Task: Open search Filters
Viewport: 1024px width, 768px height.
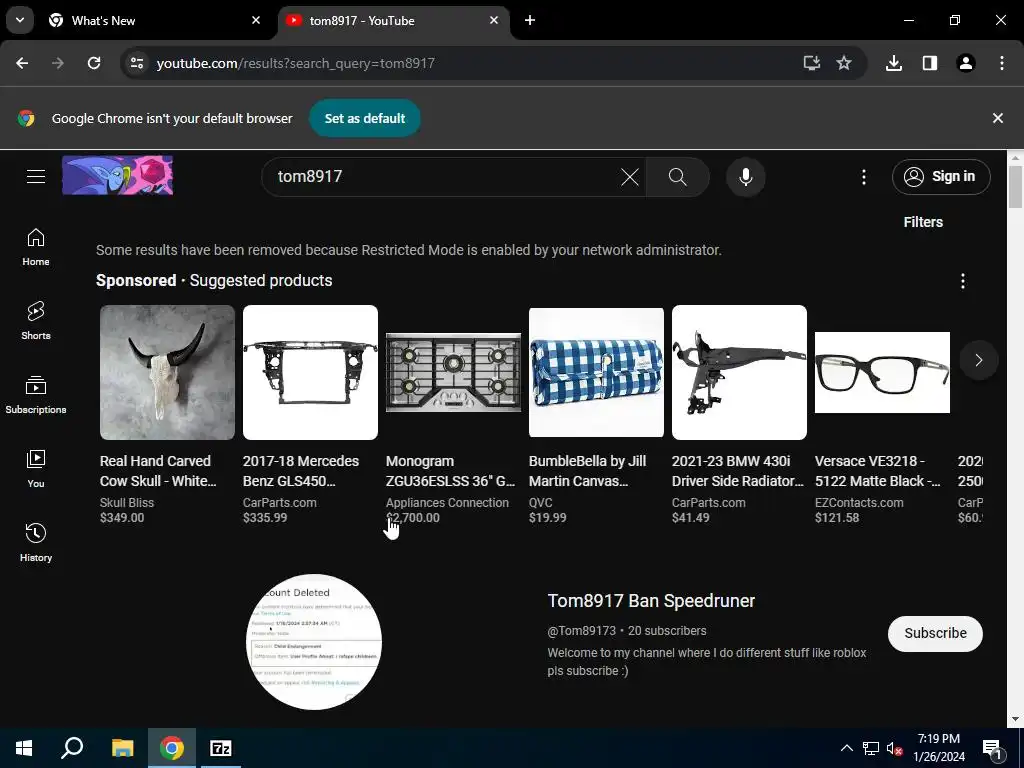Action: [923, 222]
